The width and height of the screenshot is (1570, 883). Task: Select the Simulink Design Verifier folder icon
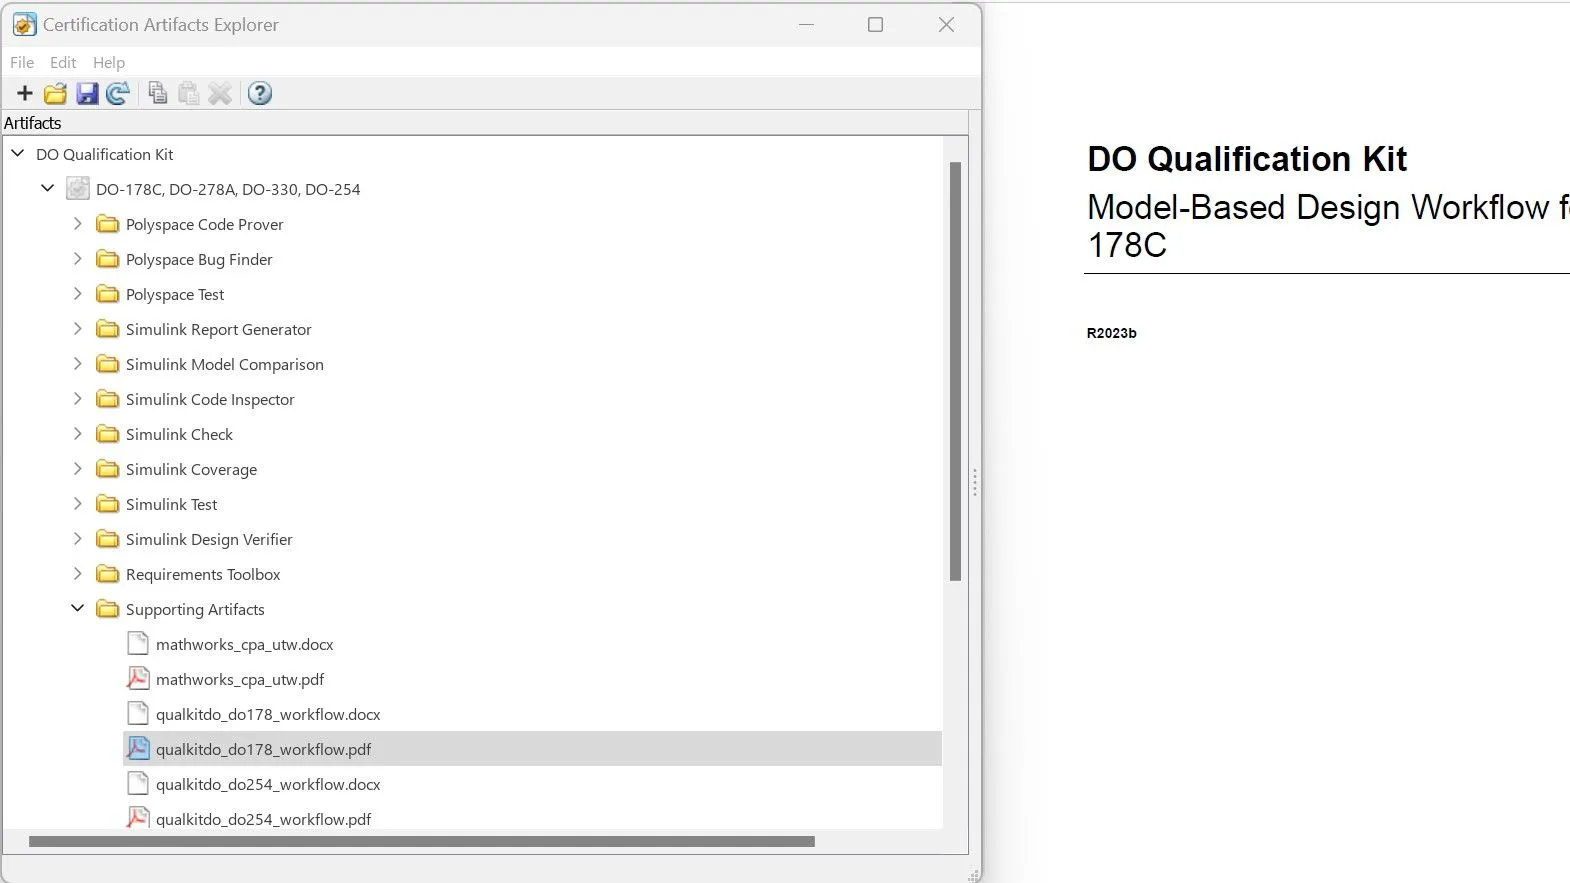tap(107, 539)
